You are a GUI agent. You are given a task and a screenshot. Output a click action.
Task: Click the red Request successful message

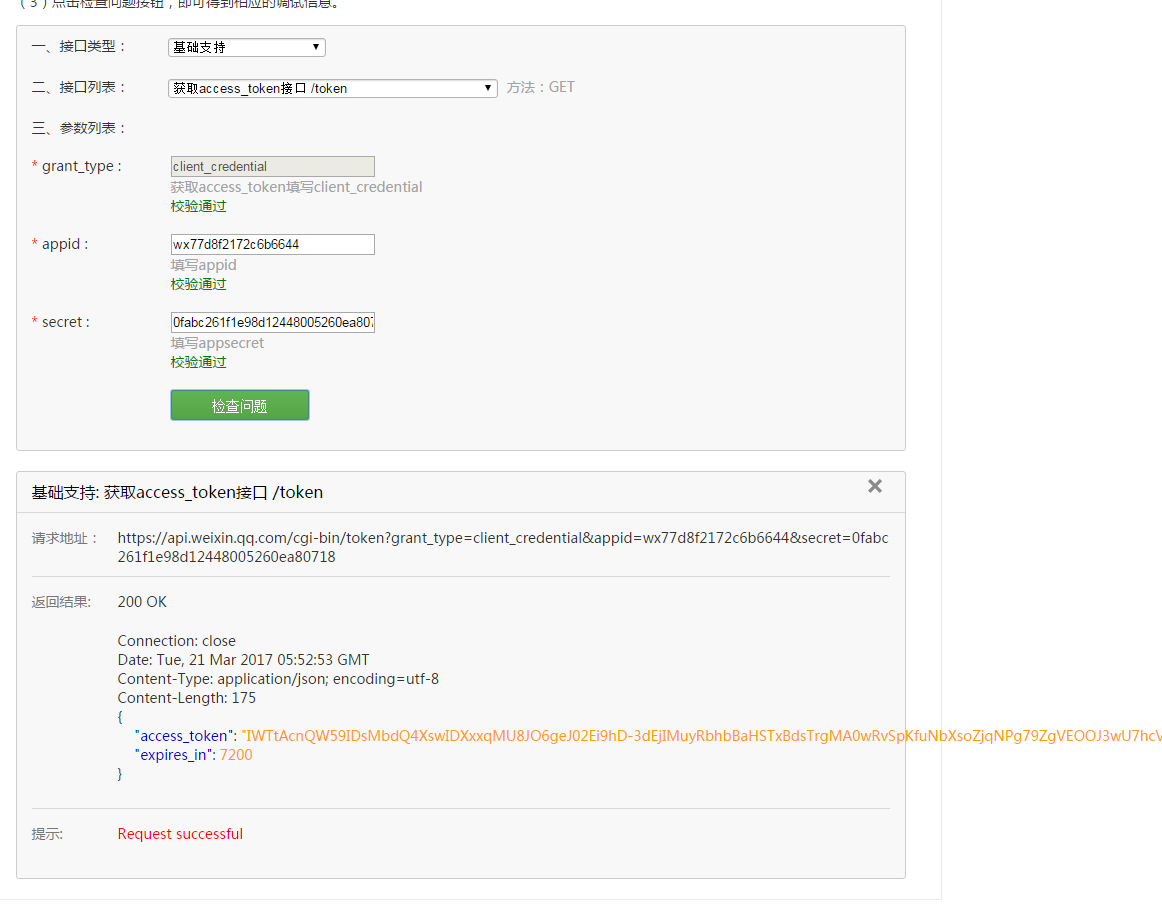pyautogui.click(x=180, y=834)
